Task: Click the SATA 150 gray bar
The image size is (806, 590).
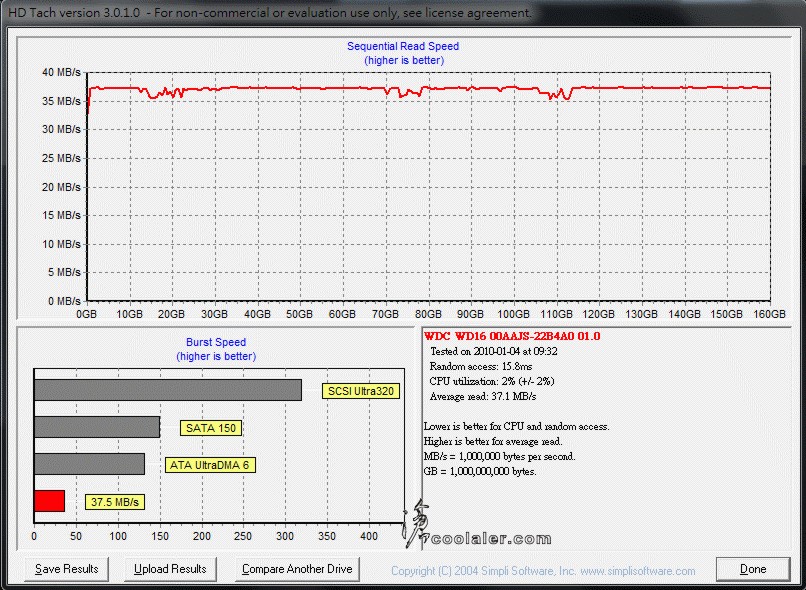Action: tap(97, 427)
